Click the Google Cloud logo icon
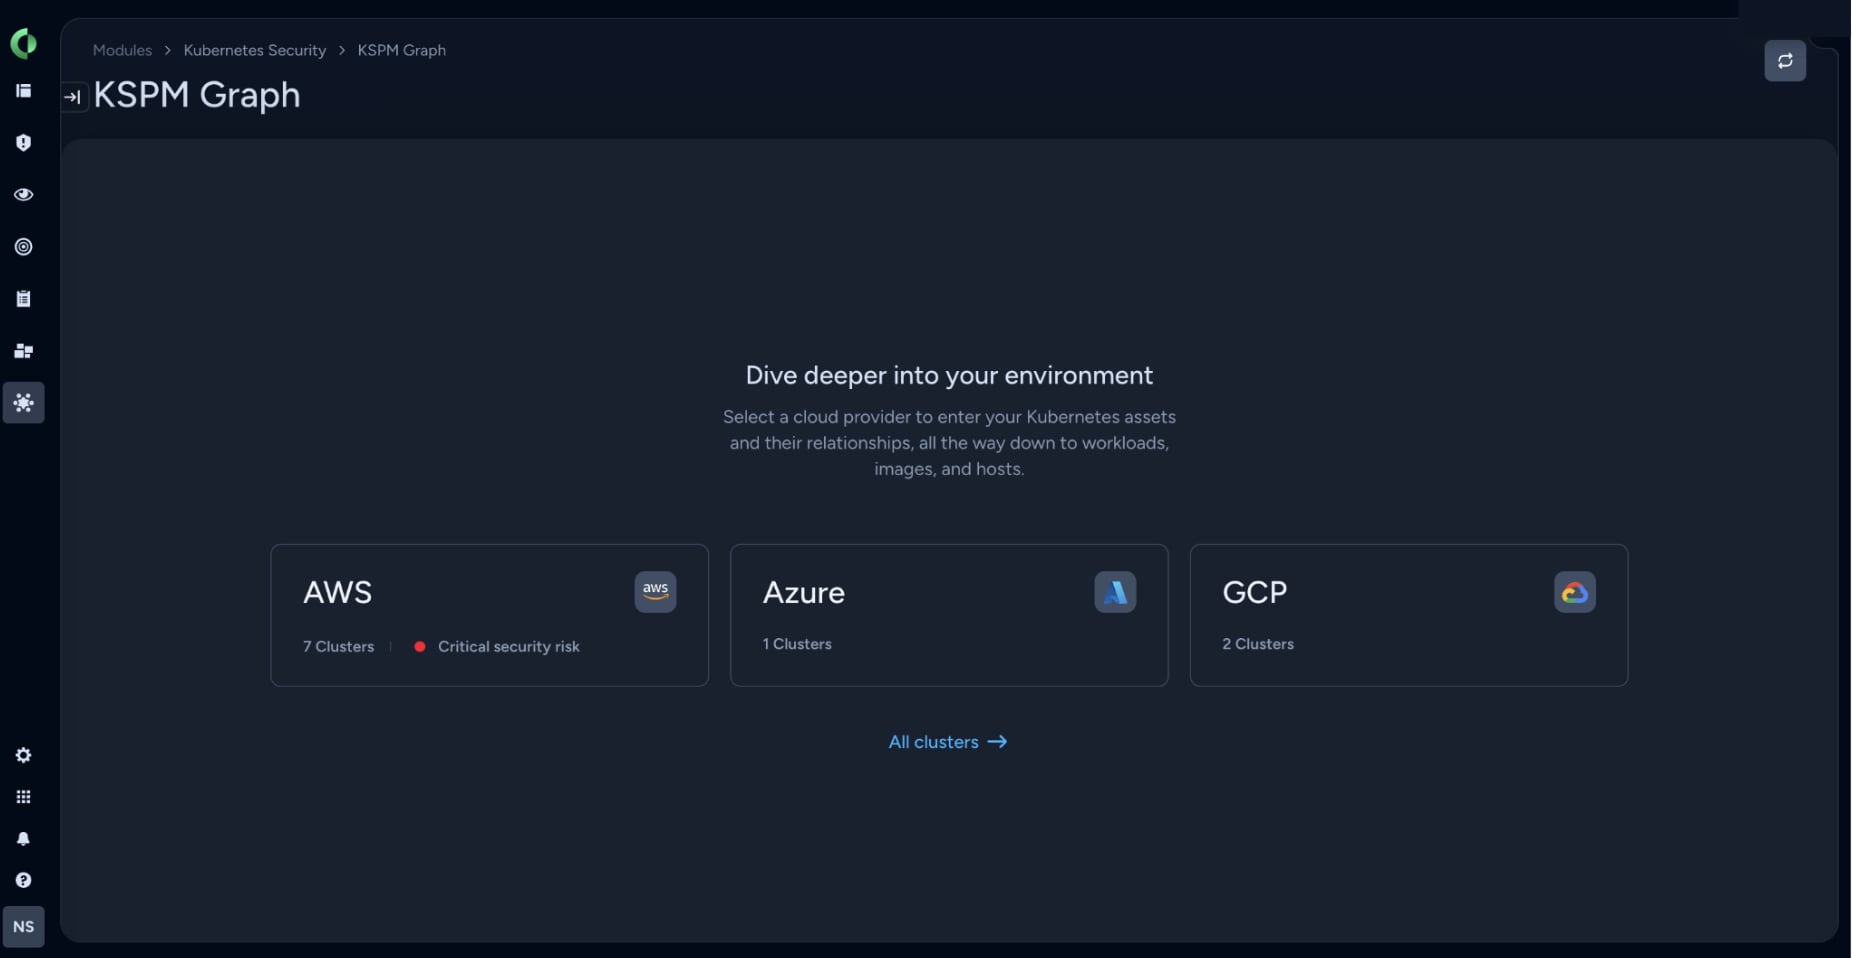The height and width of the screenshot is (958, 1852). click(x=1575, y=592)
